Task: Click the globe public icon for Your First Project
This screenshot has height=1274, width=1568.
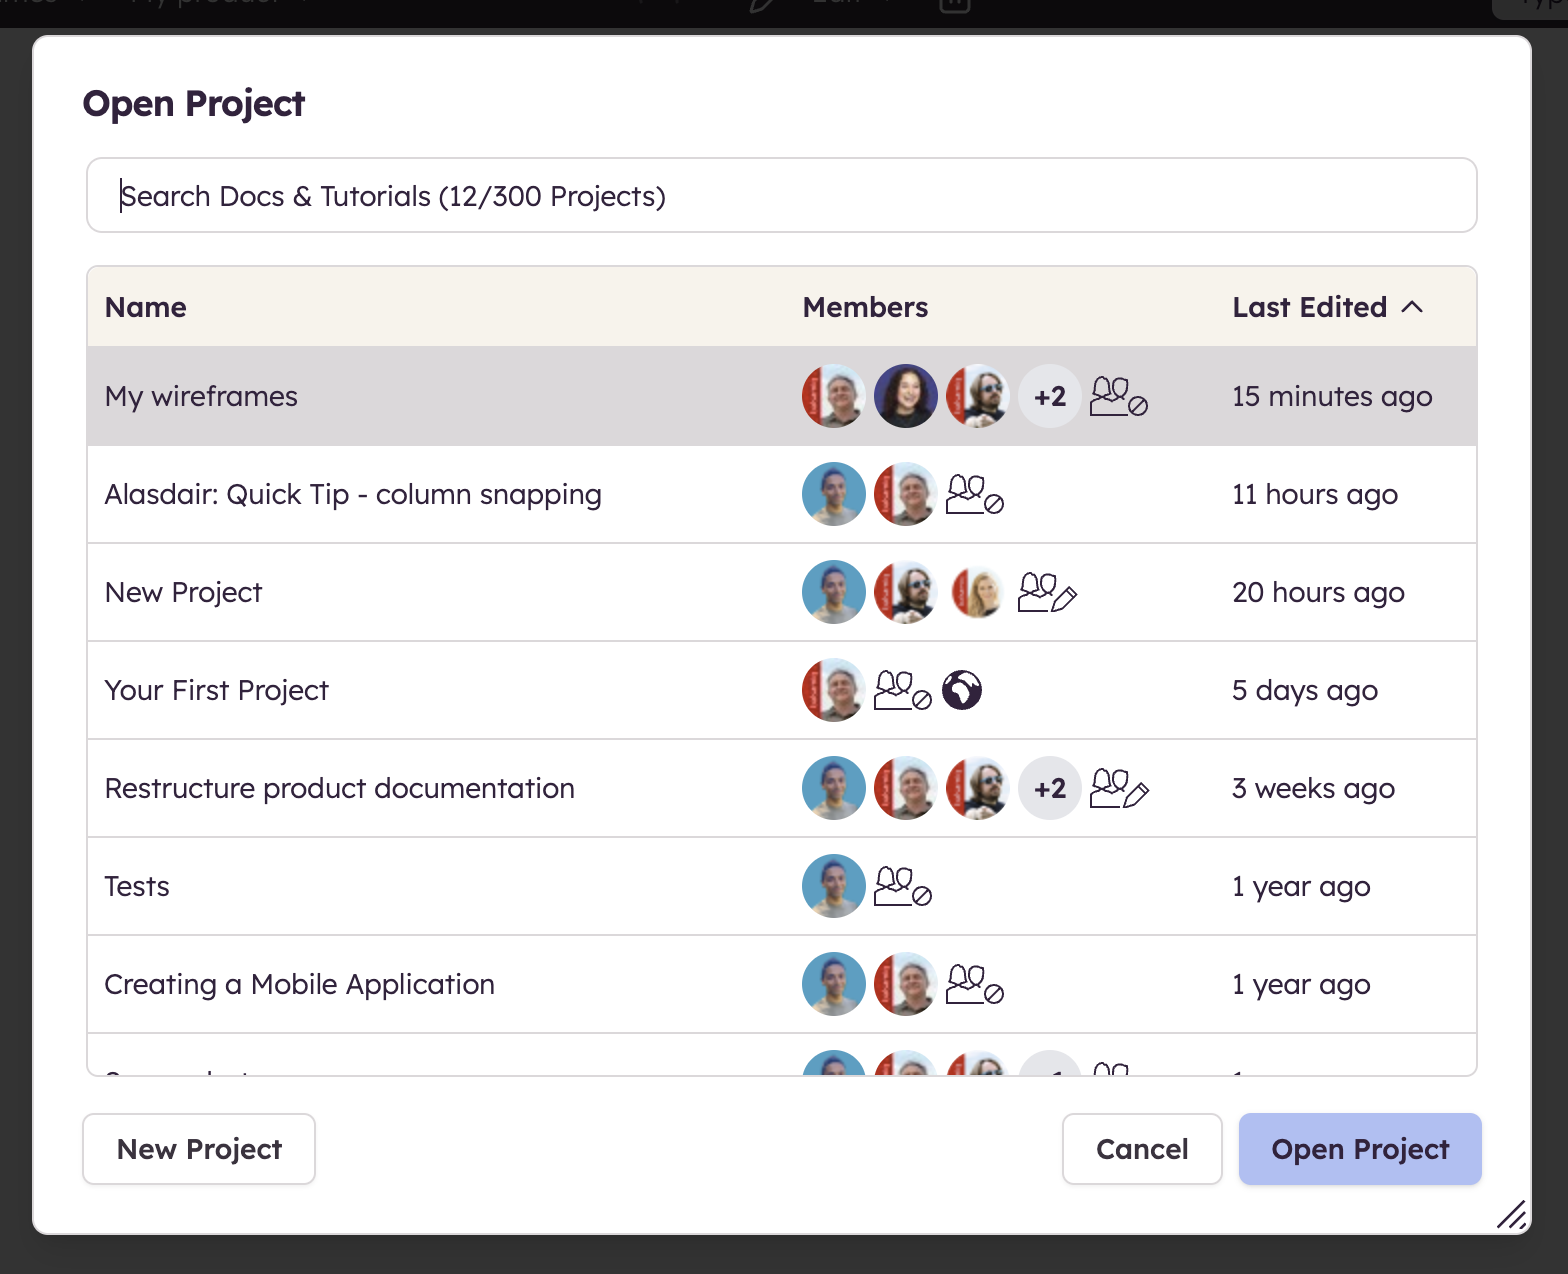Action: pyautogui.click(x=962, y=690)
